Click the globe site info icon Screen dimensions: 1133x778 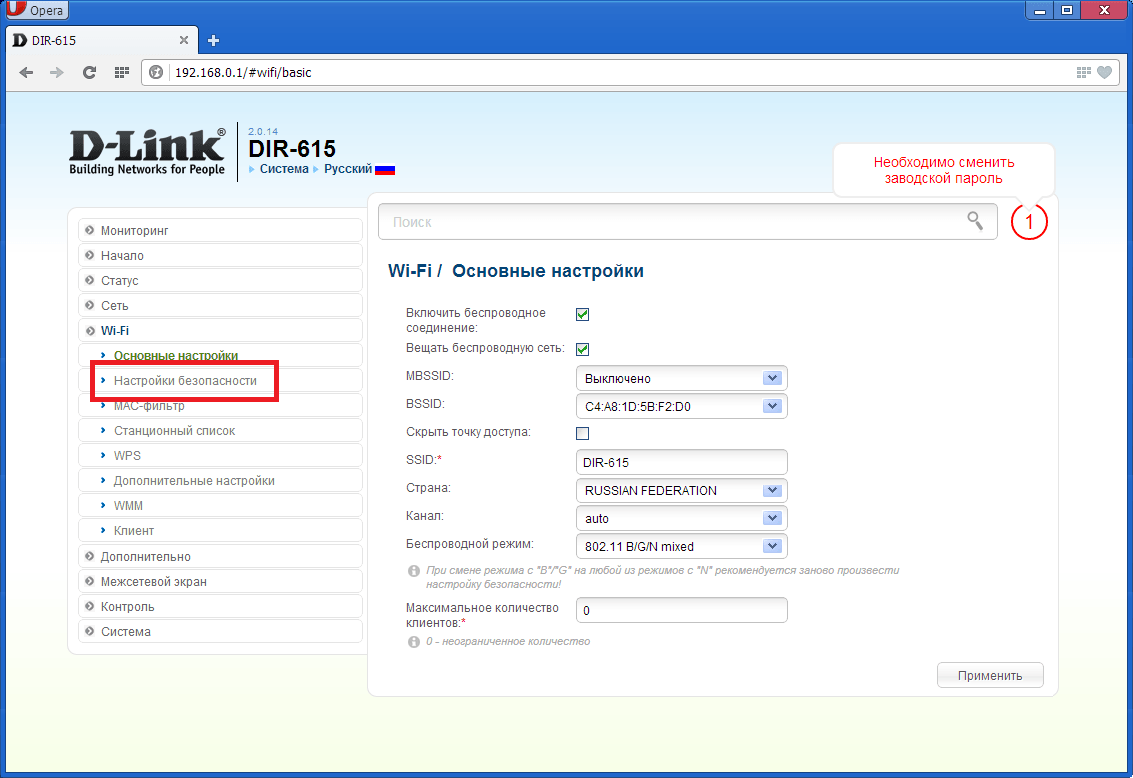[x=155, y=72]
